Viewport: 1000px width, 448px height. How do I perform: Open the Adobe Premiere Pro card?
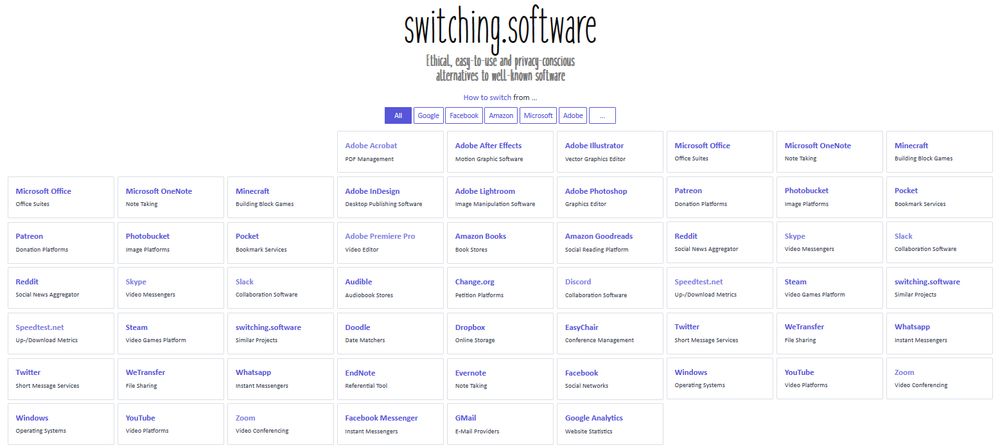coord(390,243)
